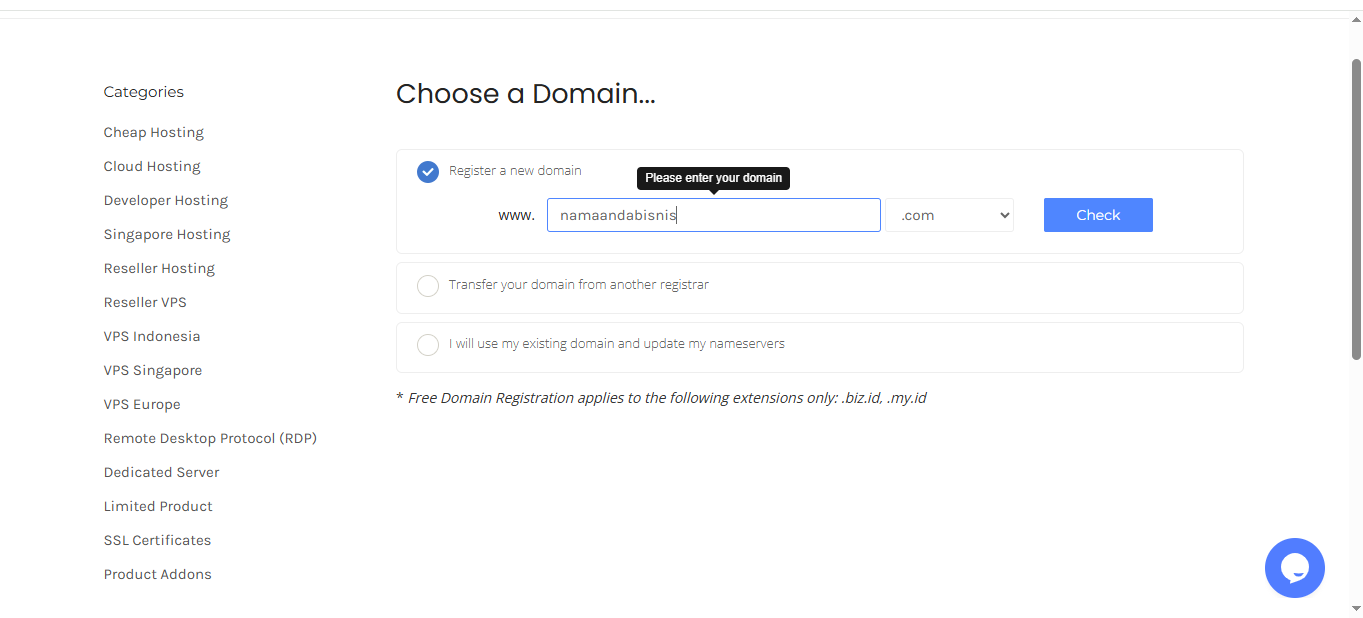Open Developer Hosting category
The height and width of the screenshot is (618, 1363).
coord(166,201)
